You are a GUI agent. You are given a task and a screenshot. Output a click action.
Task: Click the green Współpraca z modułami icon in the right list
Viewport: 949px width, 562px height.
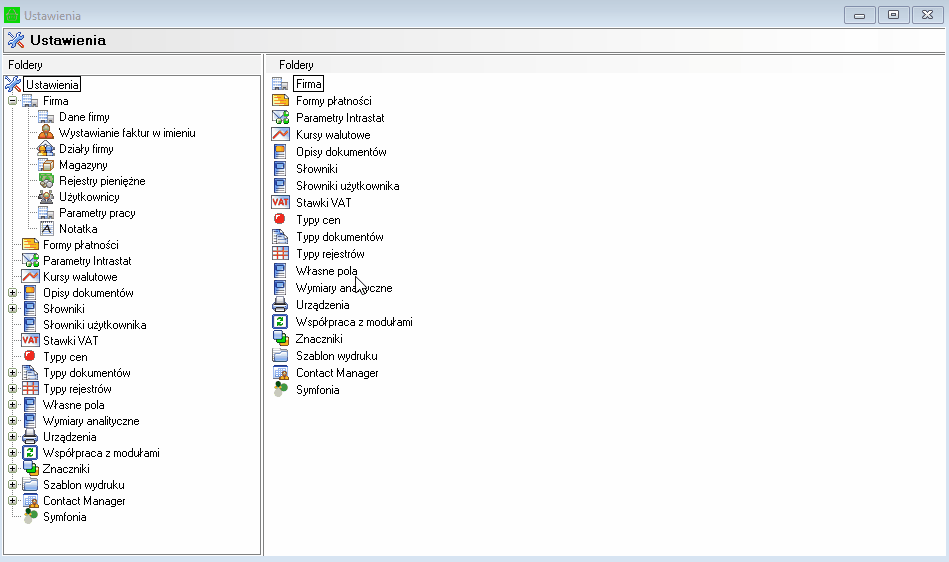click(x=280, y=322)
